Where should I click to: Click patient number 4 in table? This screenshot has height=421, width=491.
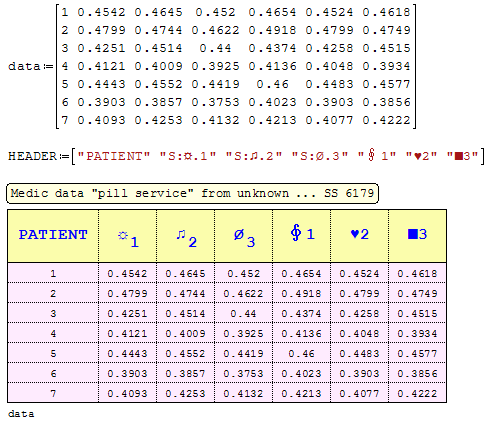coord(53,333)
